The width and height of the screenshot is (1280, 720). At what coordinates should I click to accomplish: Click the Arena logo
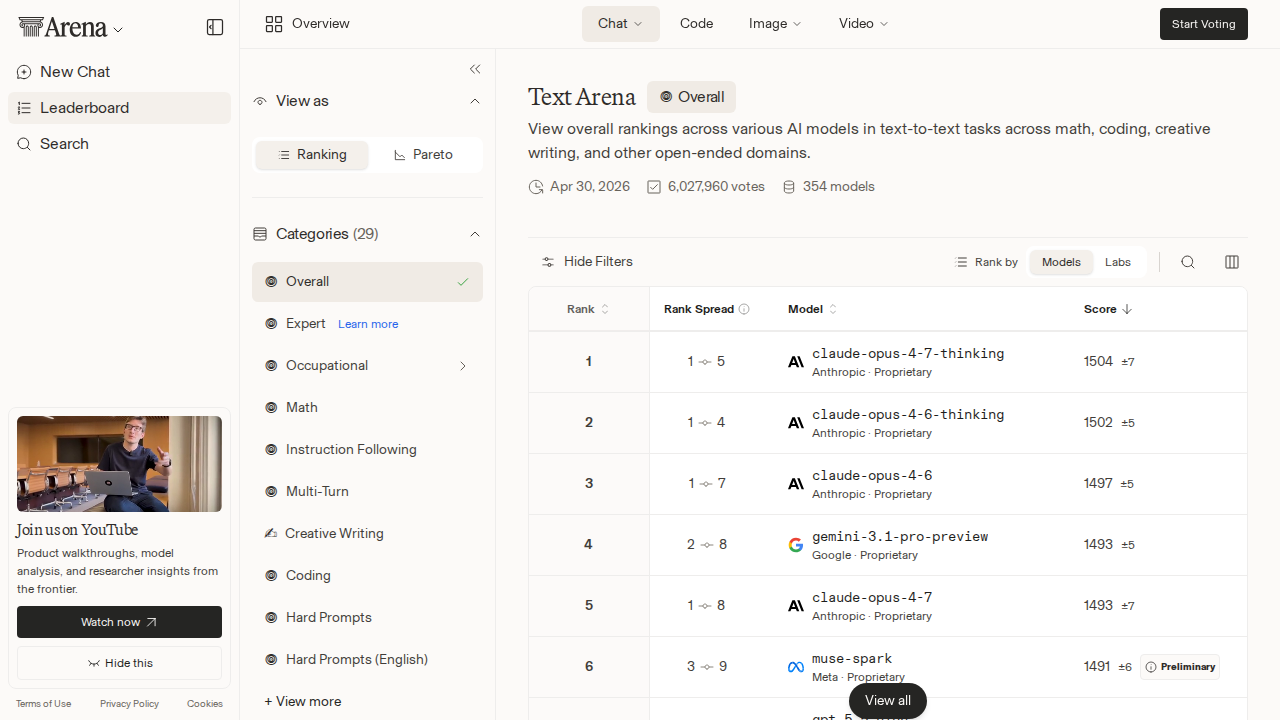point(62,27)
